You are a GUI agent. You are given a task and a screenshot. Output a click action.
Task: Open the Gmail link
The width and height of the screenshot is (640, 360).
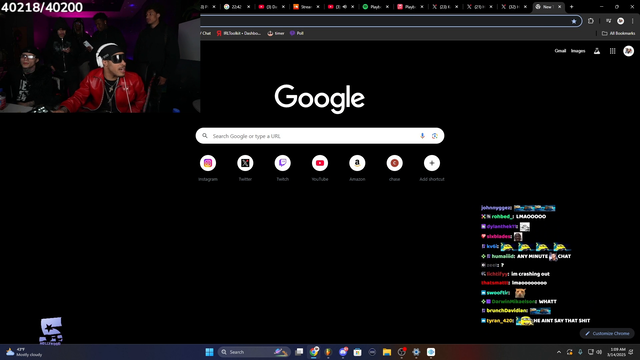tap(560, 51)
